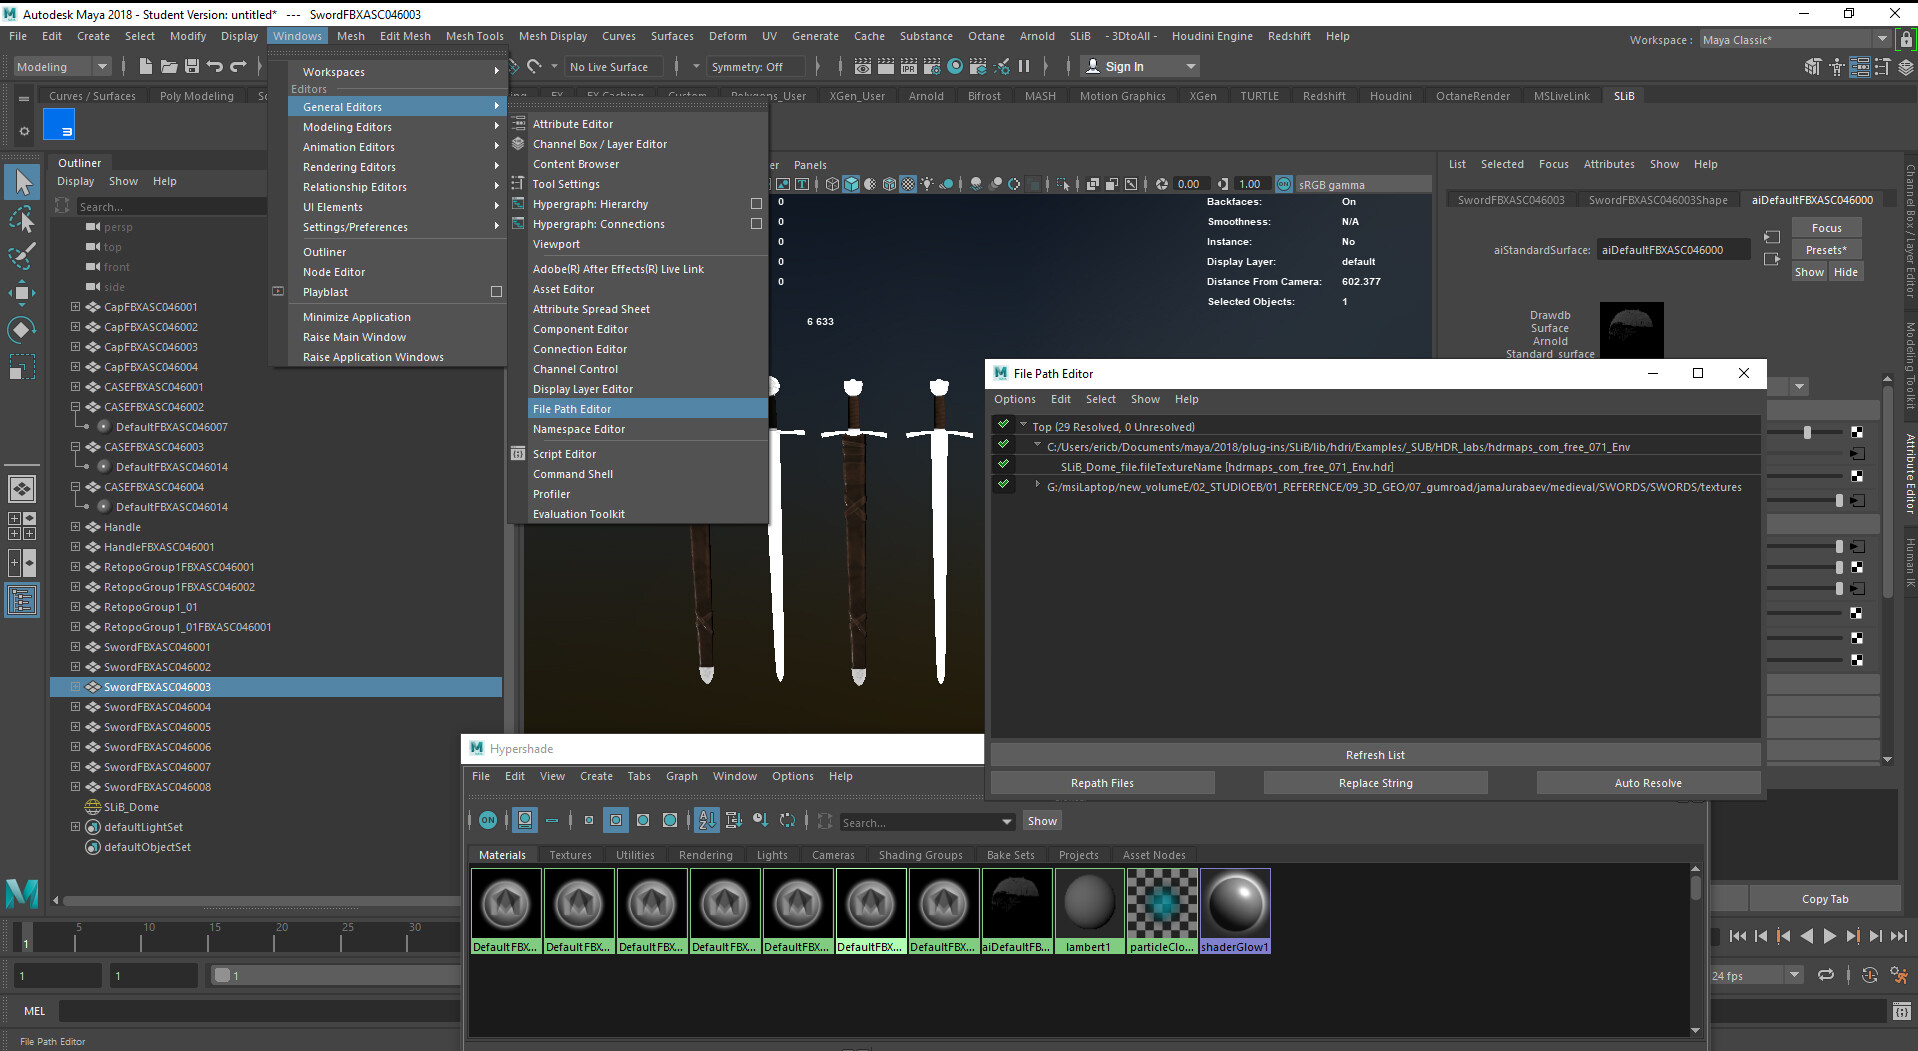Choose Namespace Editor from the submenu
The image size is (1918, 1051).
(579, 429)
